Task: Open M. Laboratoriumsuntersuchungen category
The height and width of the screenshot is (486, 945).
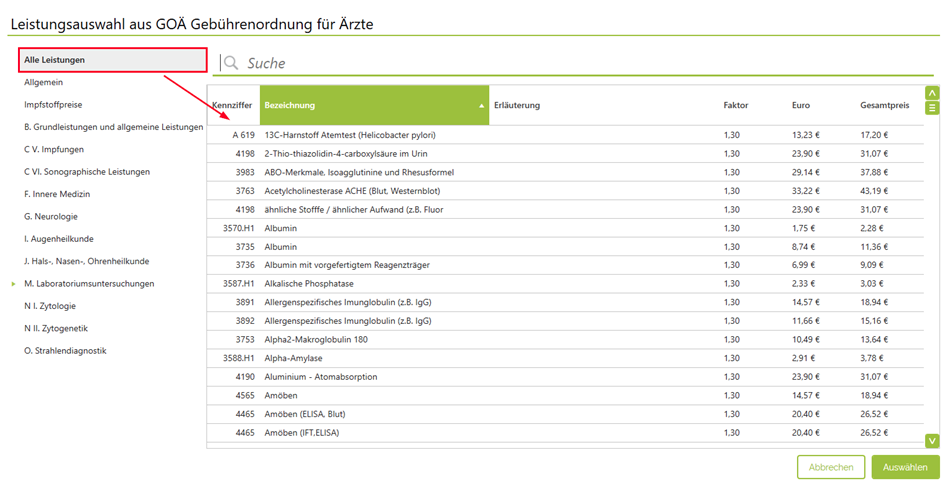Action: click(89, 283)
